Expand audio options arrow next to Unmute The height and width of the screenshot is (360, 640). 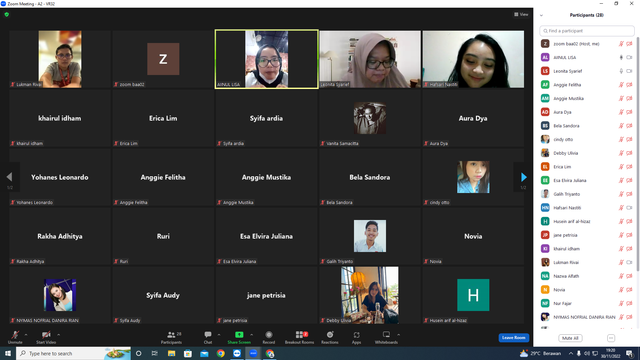coord(26,335)
